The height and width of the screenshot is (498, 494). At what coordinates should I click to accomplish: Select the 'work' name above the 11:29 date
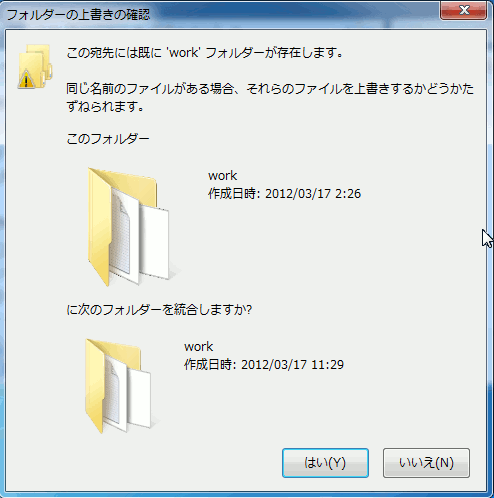pos(198,347)
